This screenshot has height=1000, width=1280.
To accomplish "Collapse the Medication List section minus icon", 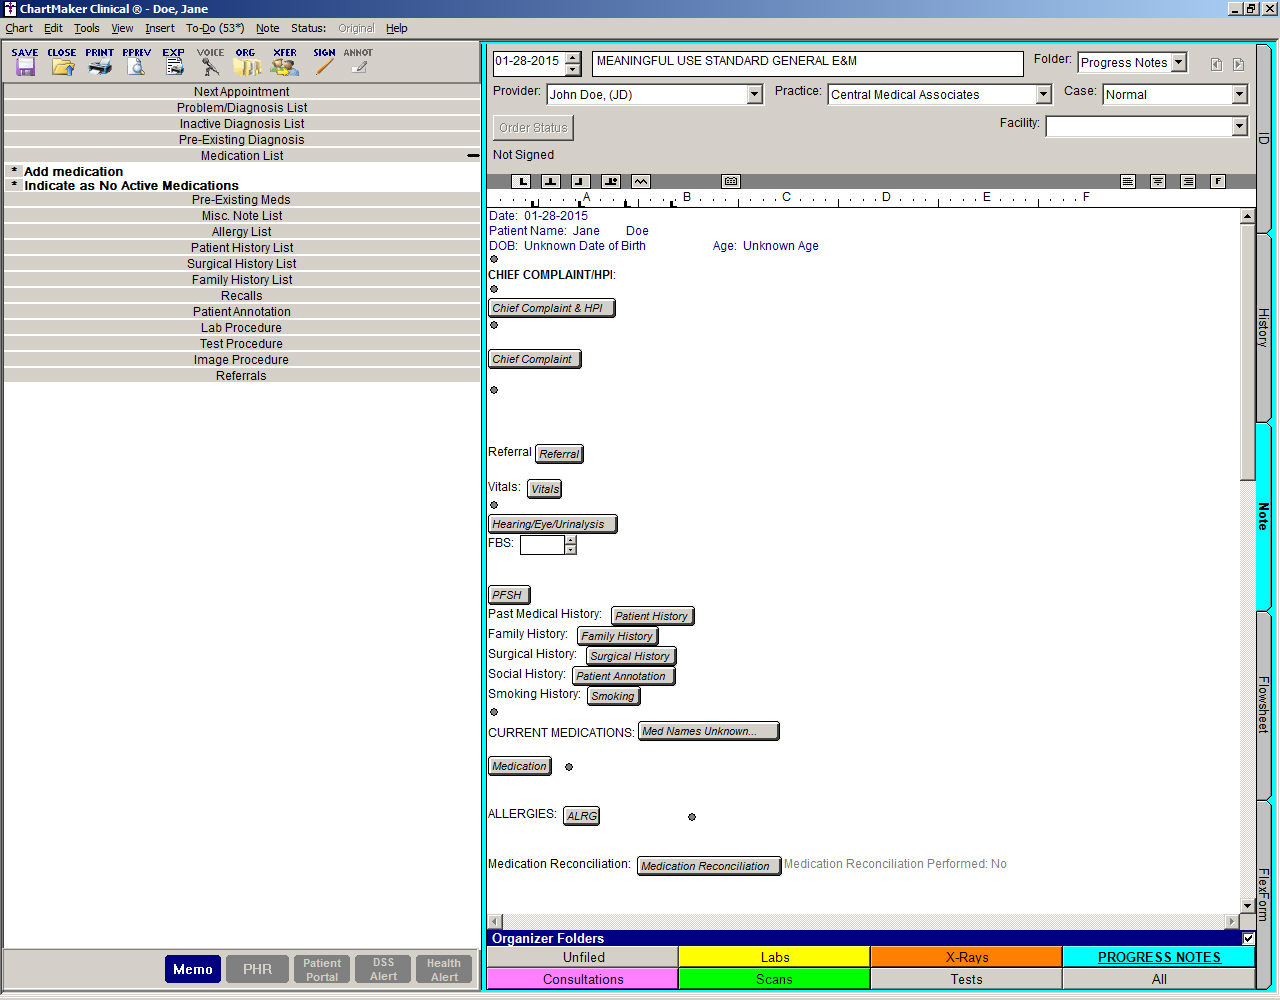I will pyautogui.click(x=473, y=156).
